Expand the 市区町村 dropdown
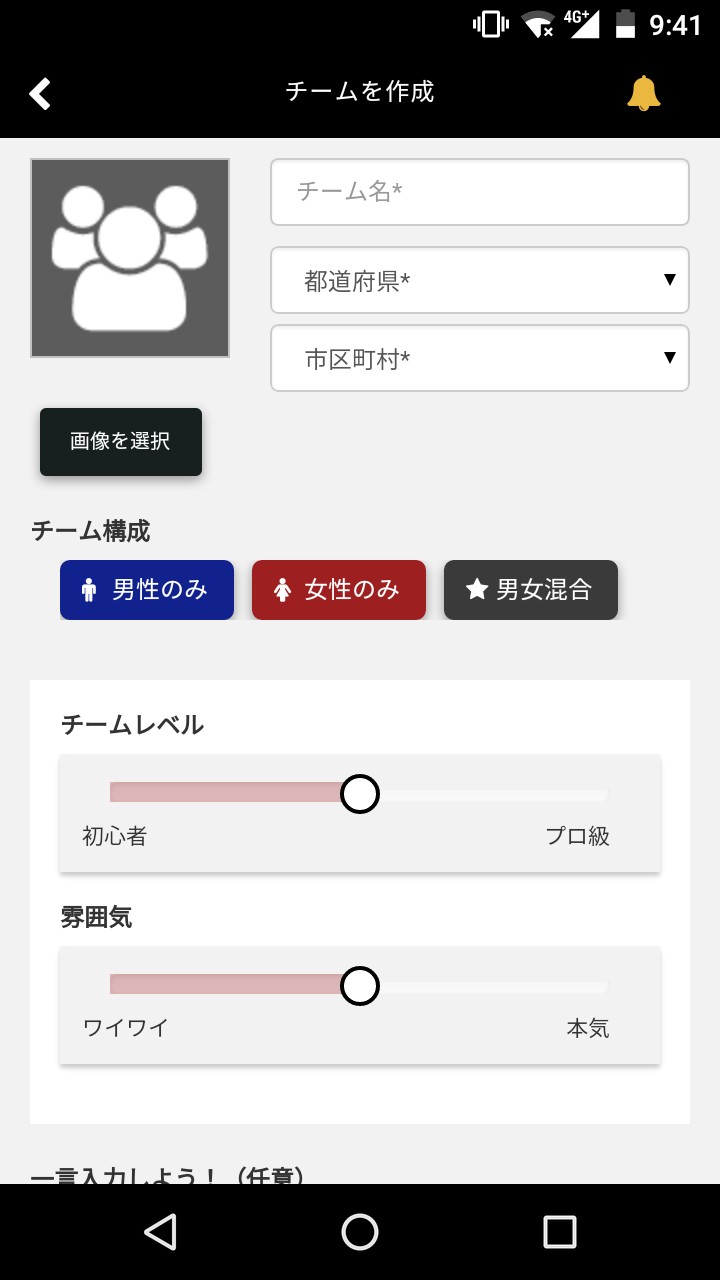This screenshot has height=1280, width=720. point(480,358)
